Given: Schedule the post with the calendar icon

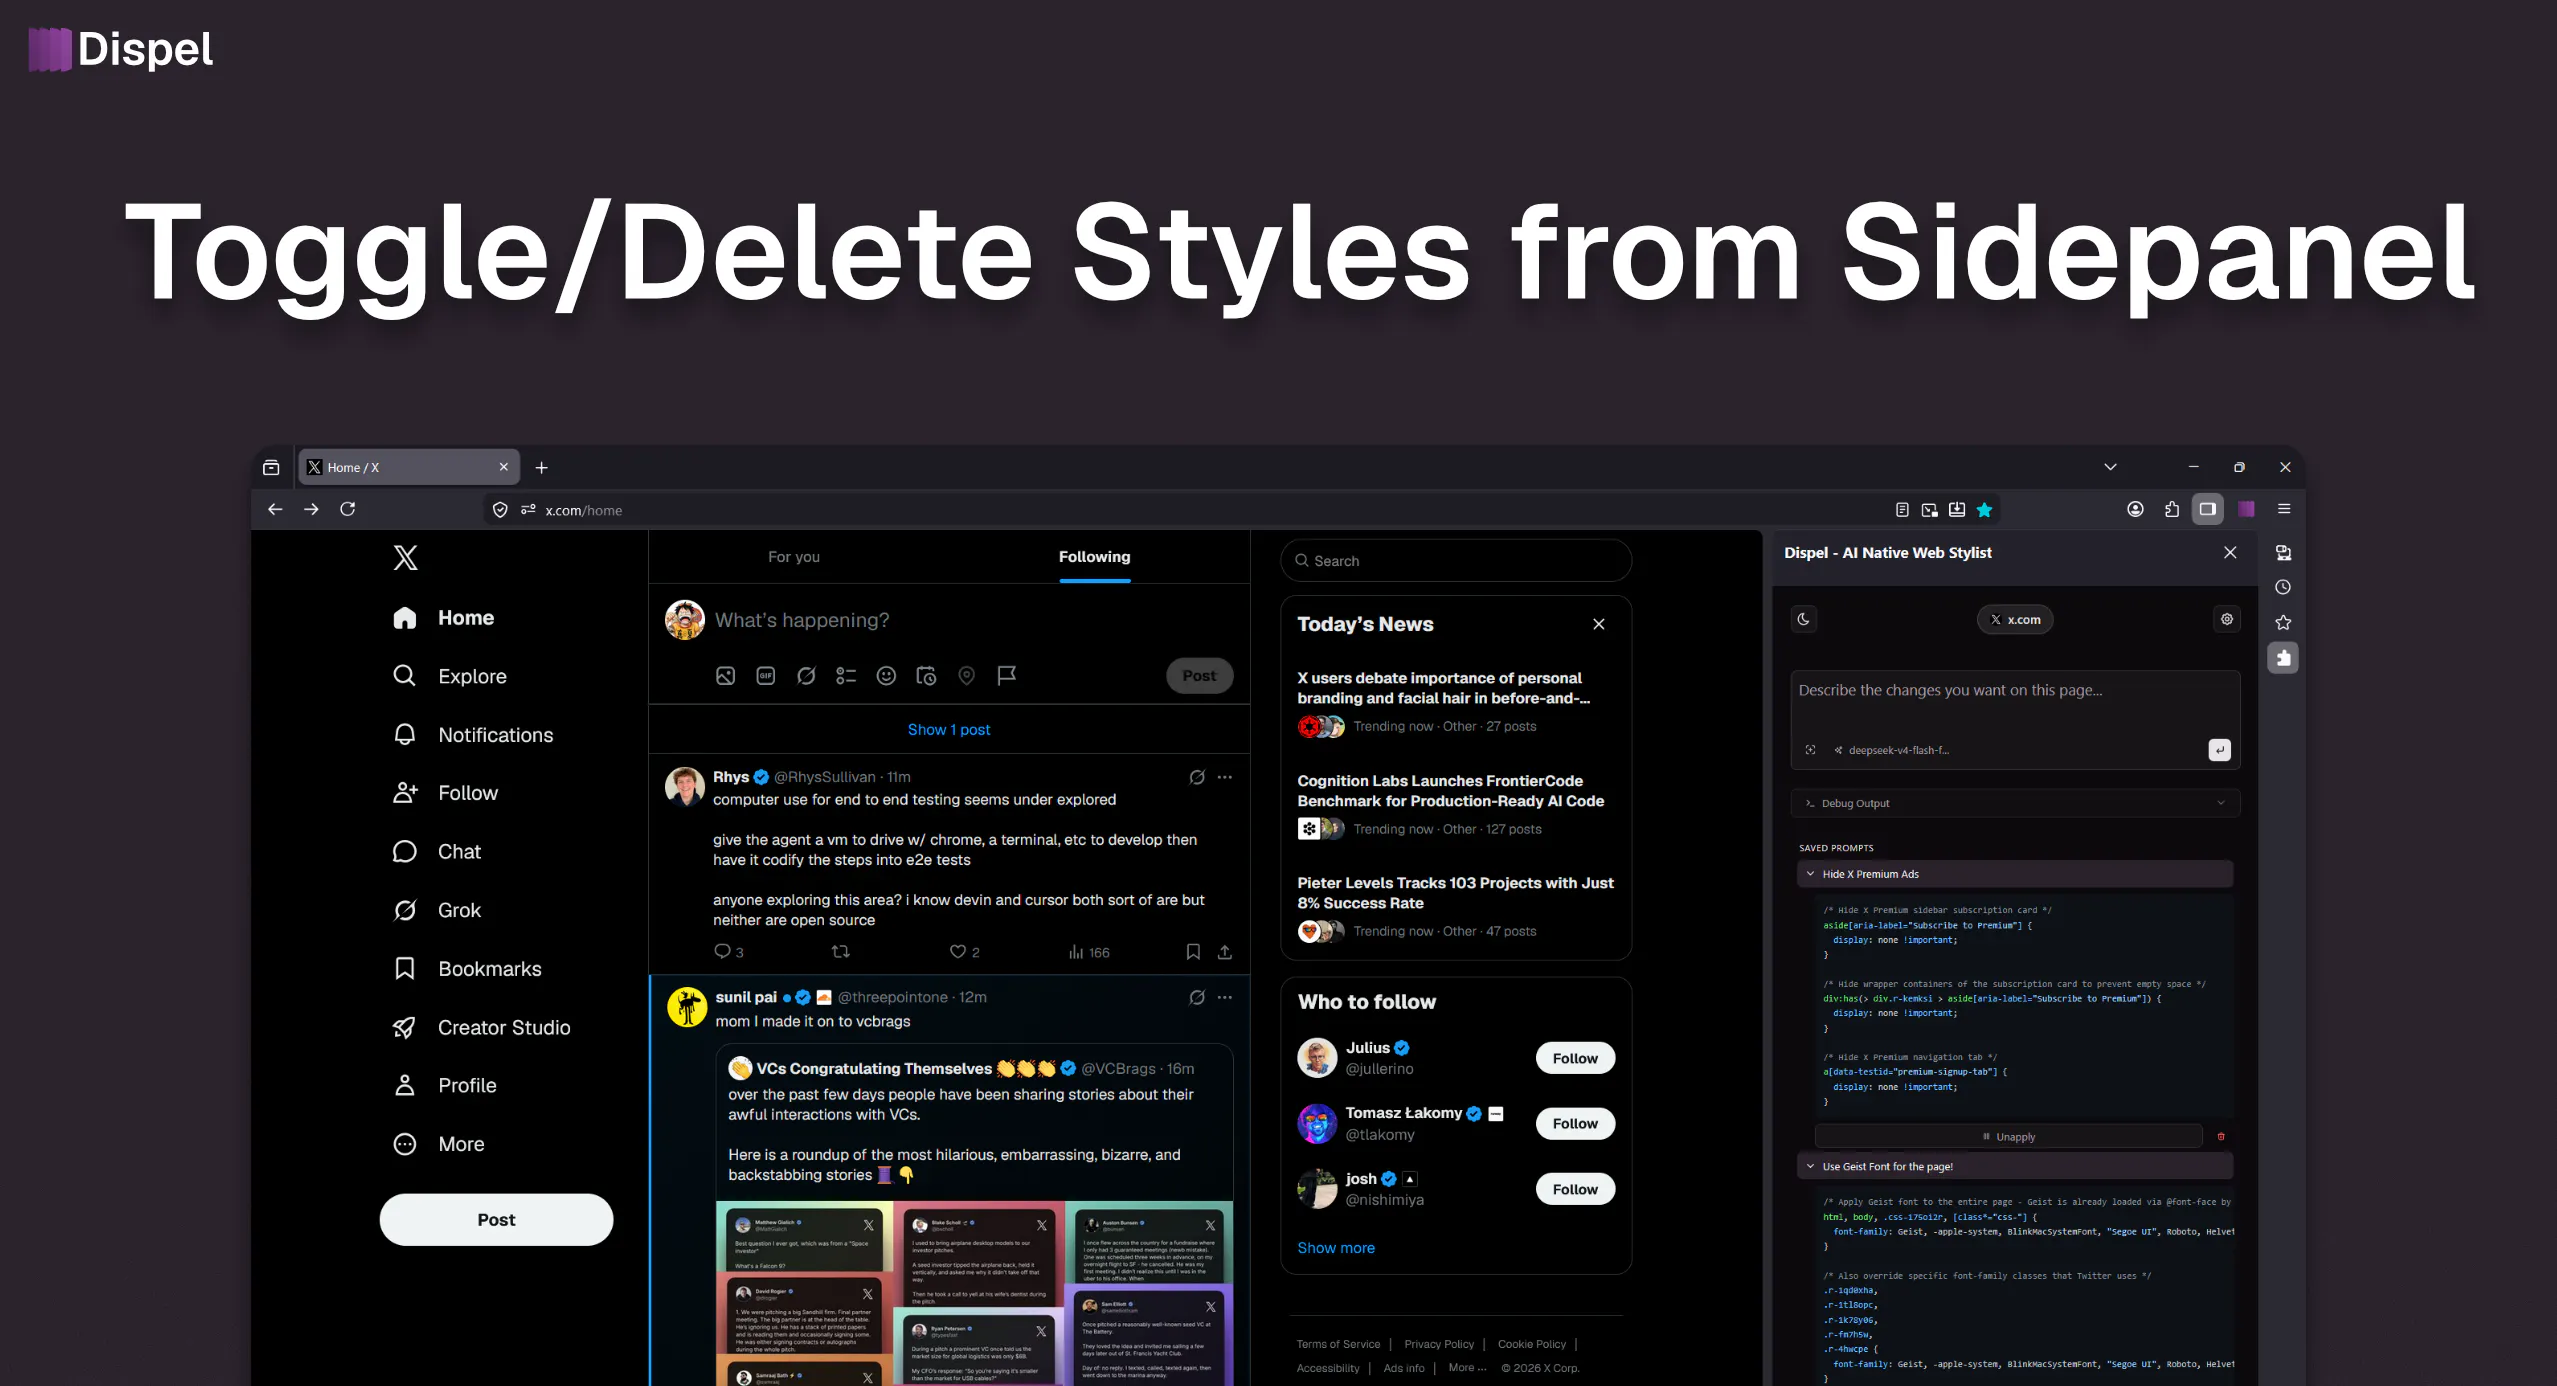Looking at the screenshot, I should (x=926, y=676).
